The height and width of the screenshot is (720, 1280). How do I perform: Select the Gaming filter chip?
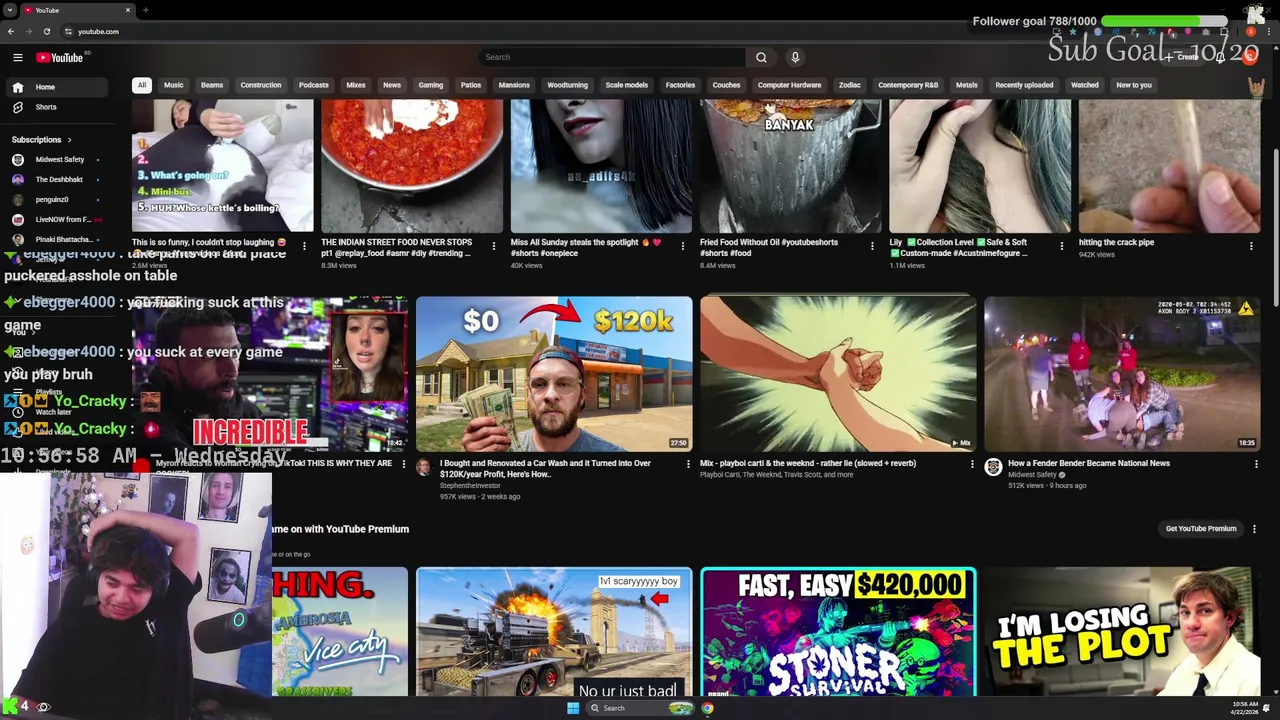[431, 85]
